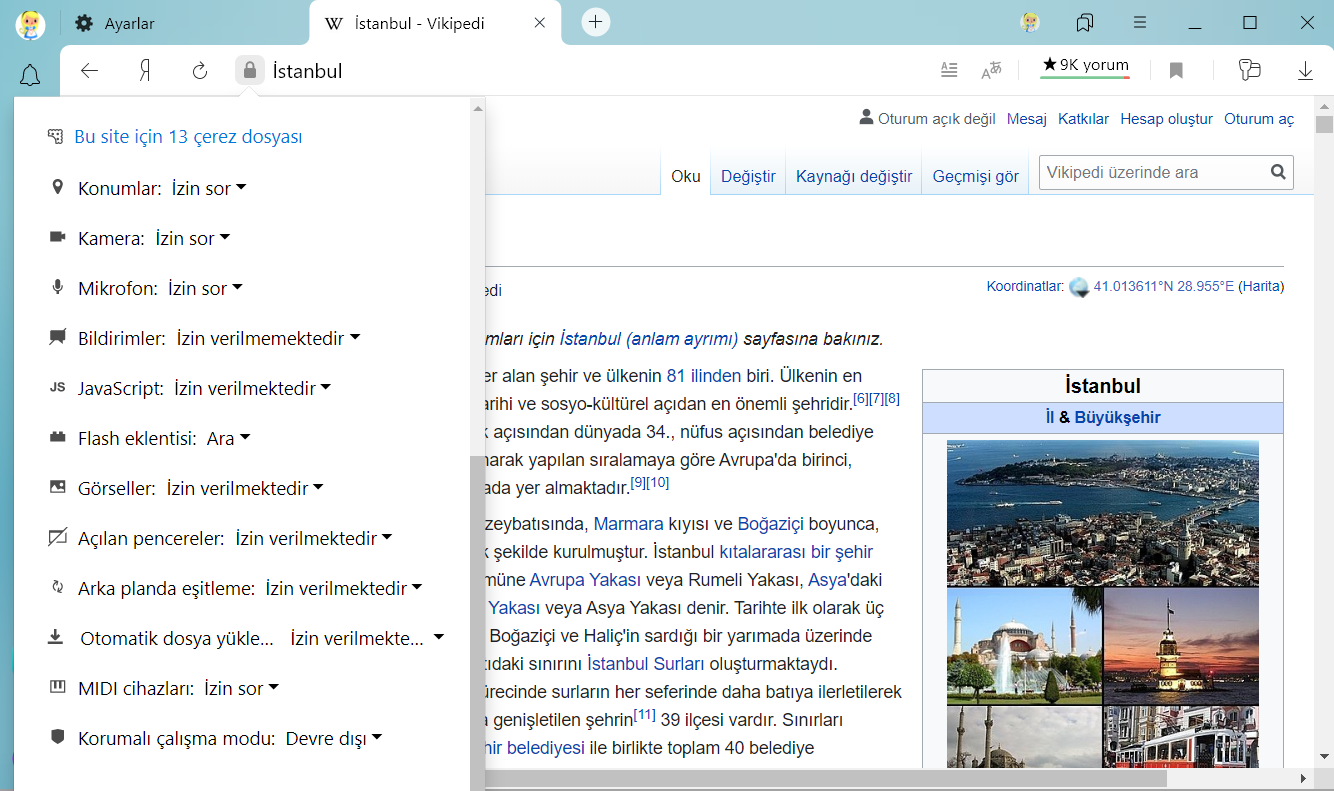Image resolution: width=1334 pixels, height=791 pixels.
Task: Click the Hesap oluştur link
Action: pos(1166,119)
